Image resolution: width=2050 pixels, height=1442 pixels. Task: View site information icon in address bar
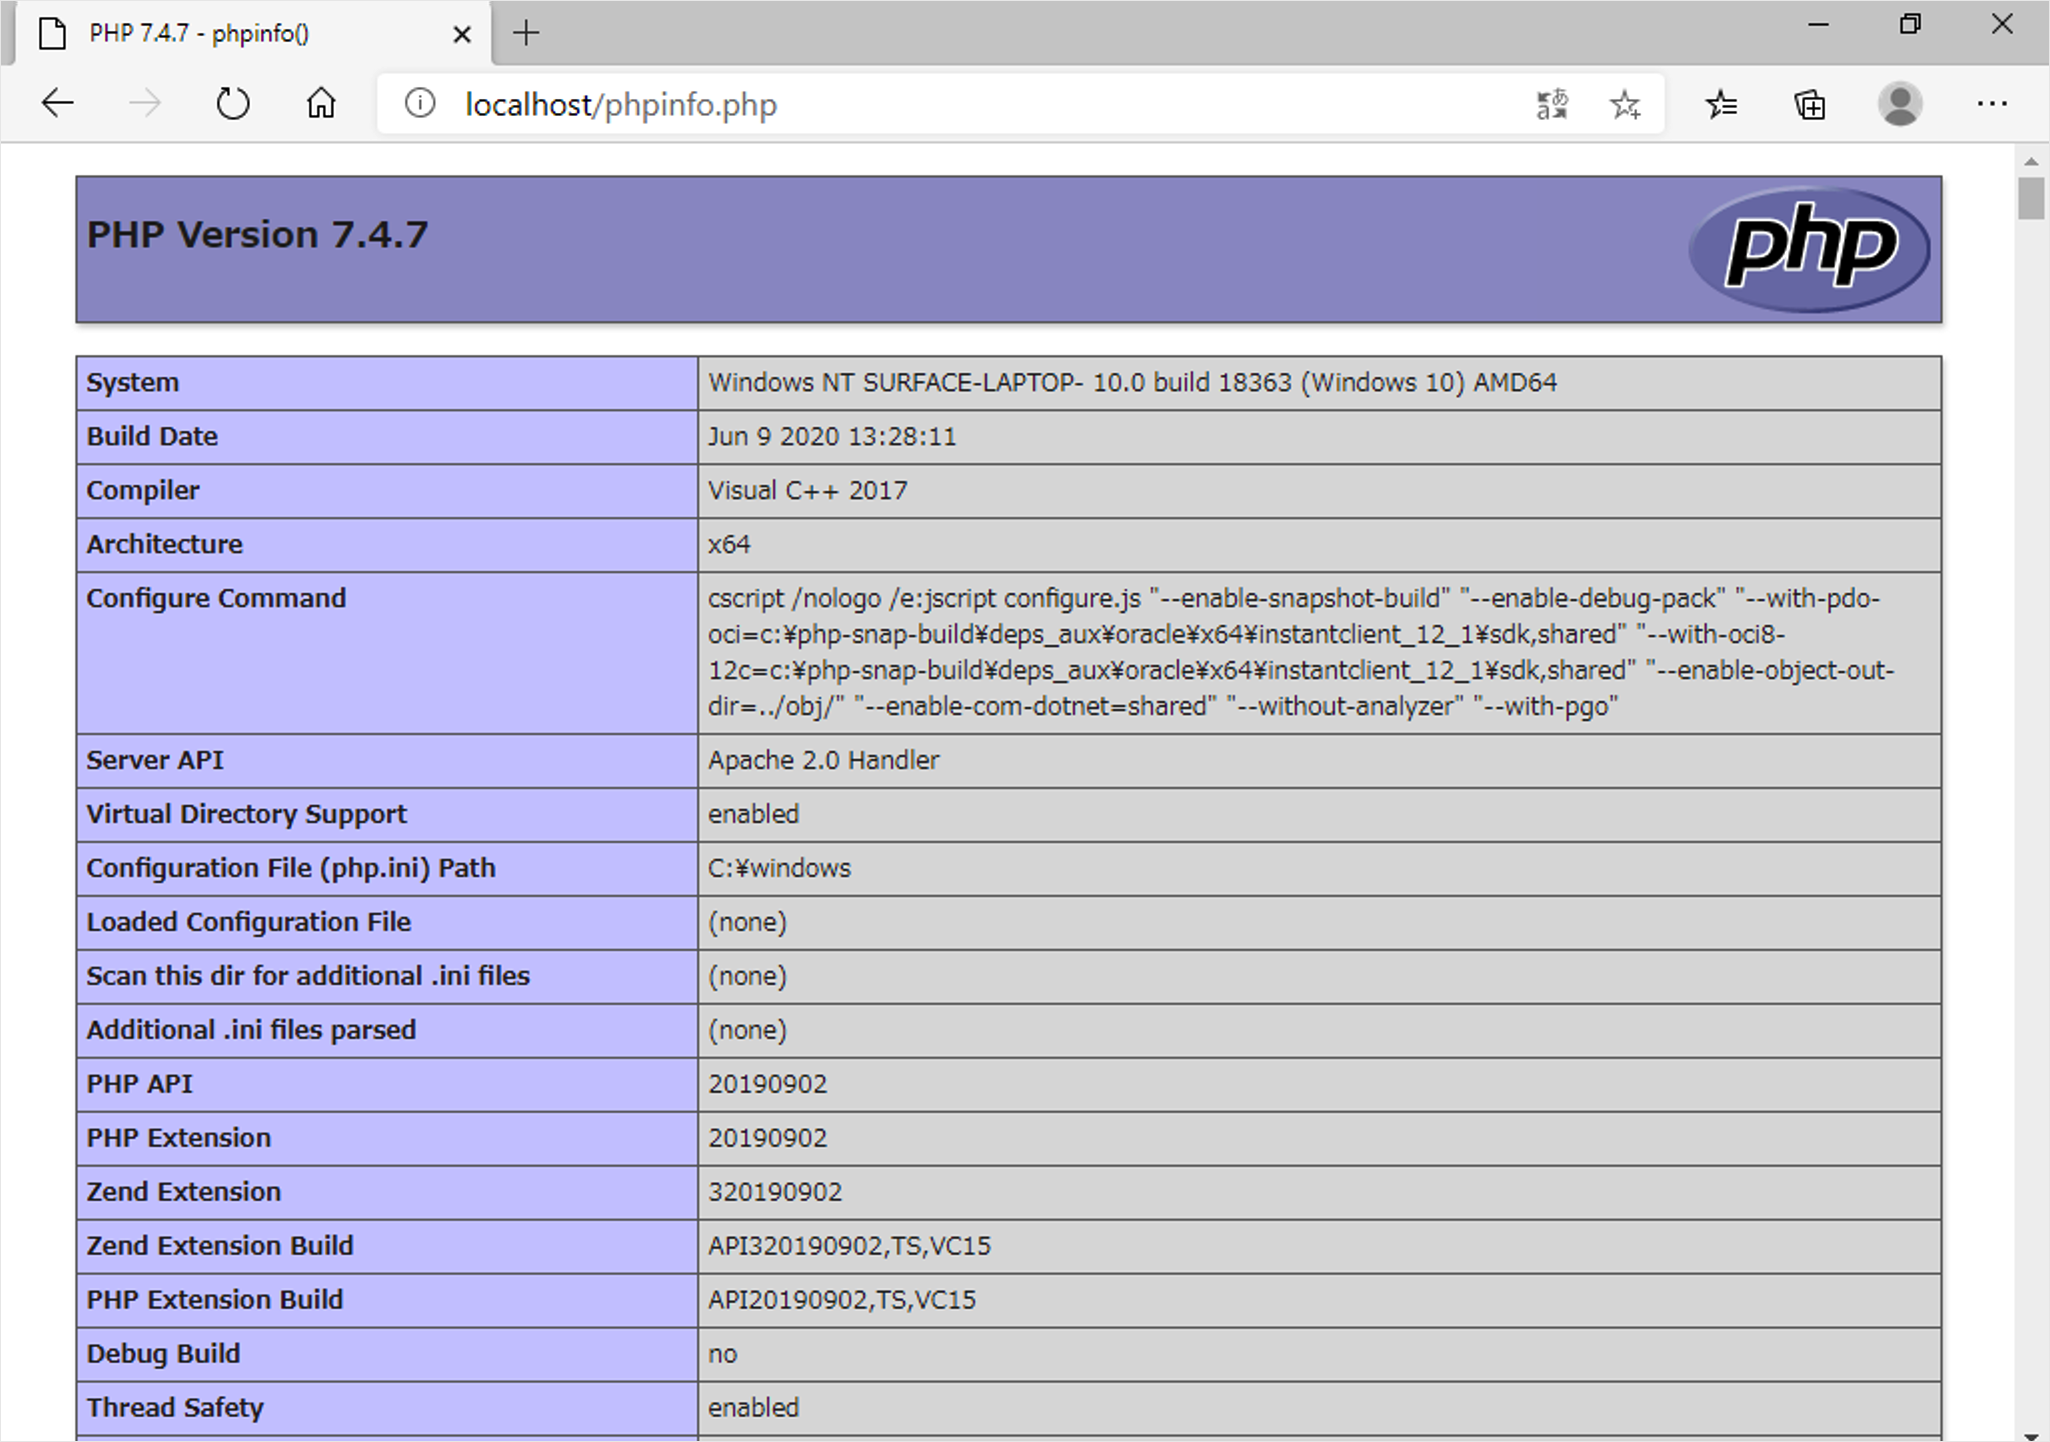(x=420, y=103)
